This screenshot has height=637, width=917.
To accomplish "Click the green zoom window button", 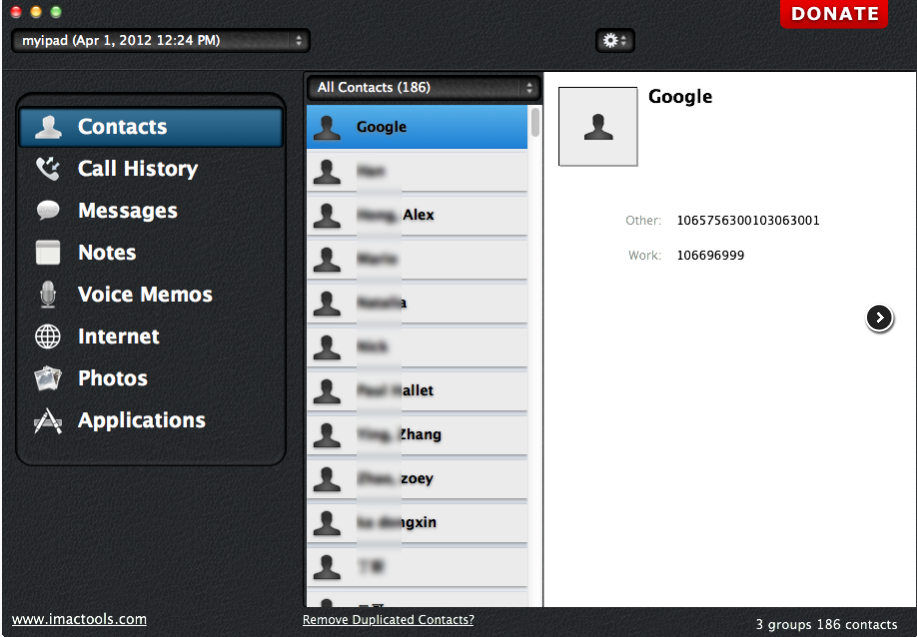I will click(56, 12).
